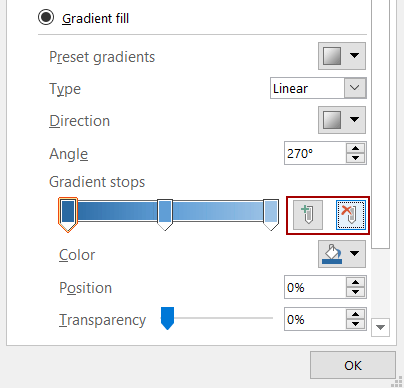
Task: Click inside the Position percentage field
Action: pos(315,287)
